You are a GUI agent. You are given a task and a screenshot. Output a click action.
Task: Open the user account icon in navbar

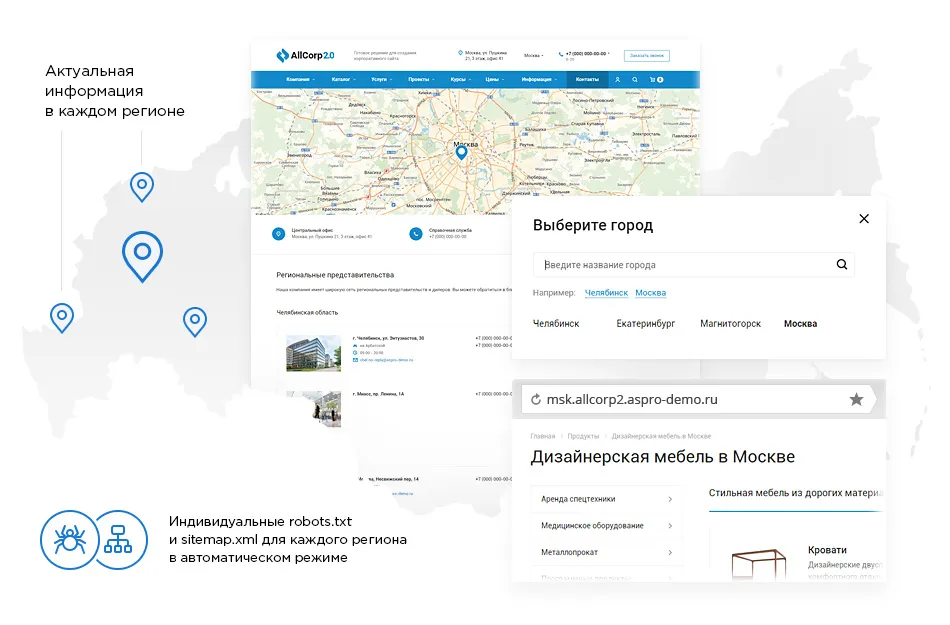click(x=618, y=79)
